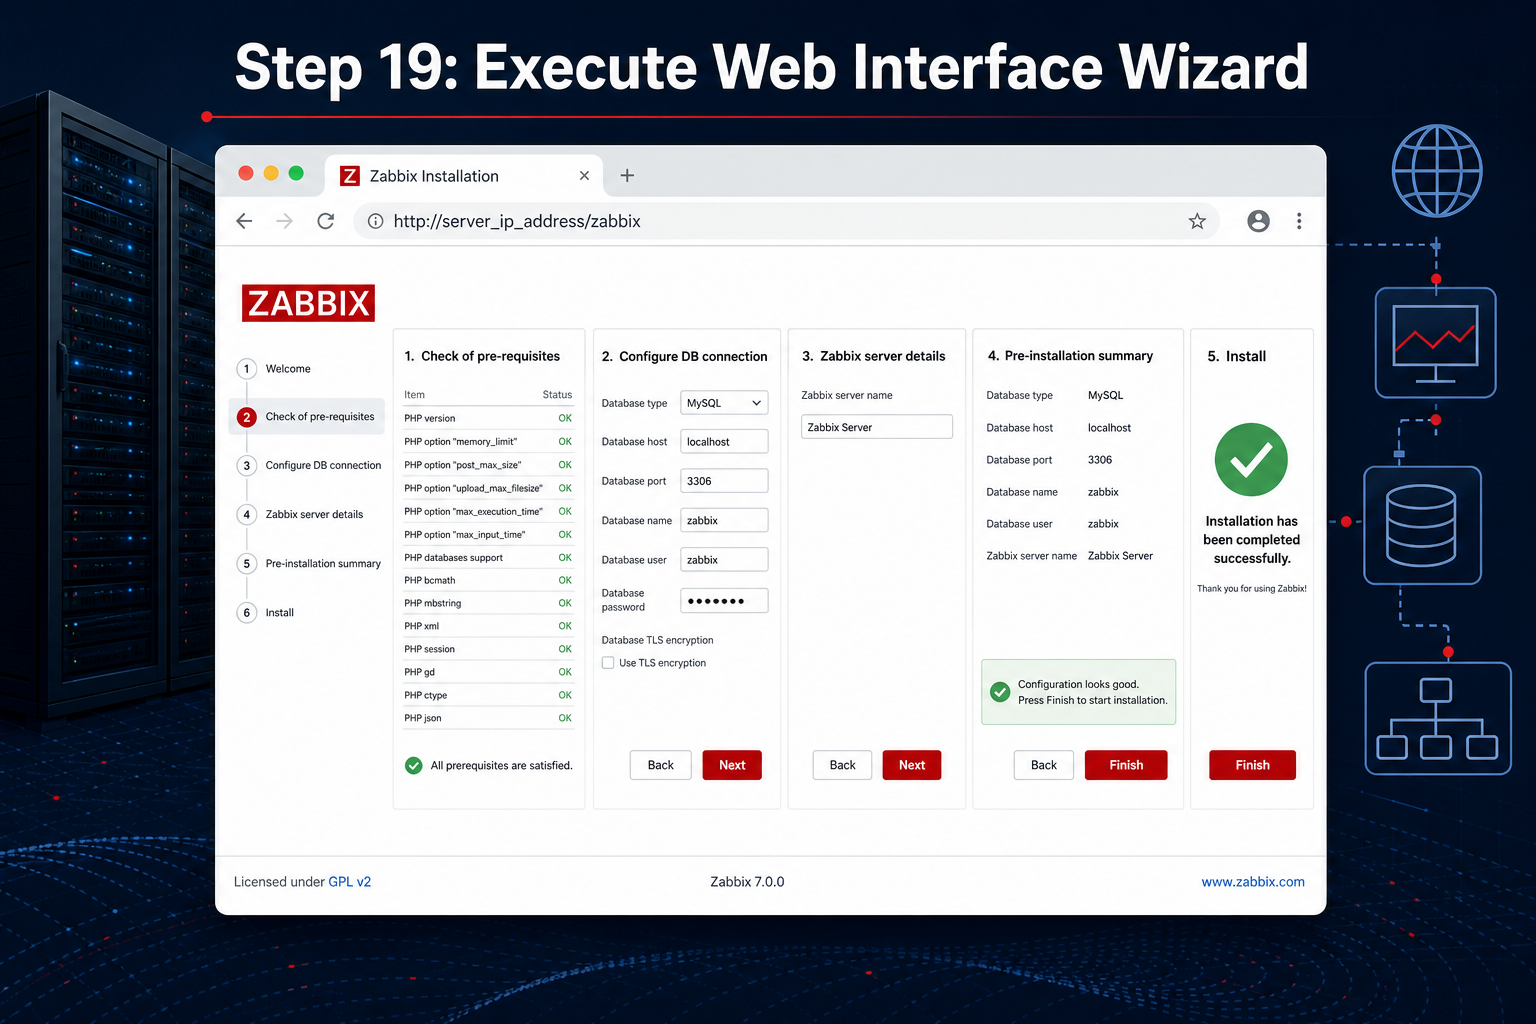The image size is (1536, 1024).
Task: Click the yellow minimize window dot
Action: (271, 173)
